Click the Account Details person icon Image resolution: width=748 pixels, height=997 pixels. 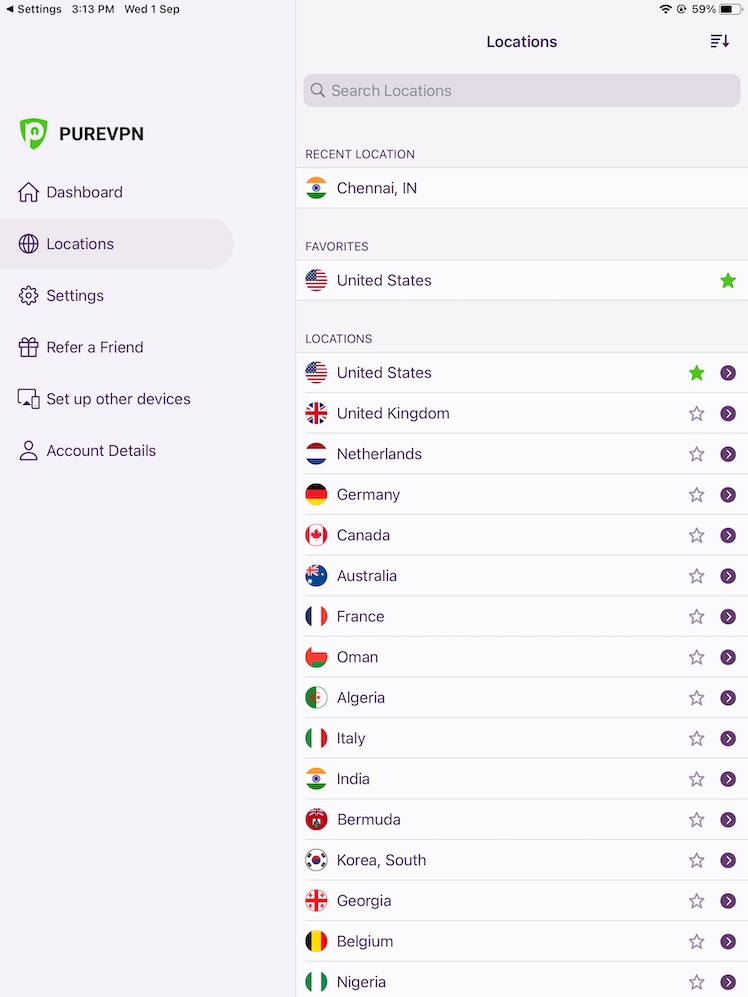(29, 450)
